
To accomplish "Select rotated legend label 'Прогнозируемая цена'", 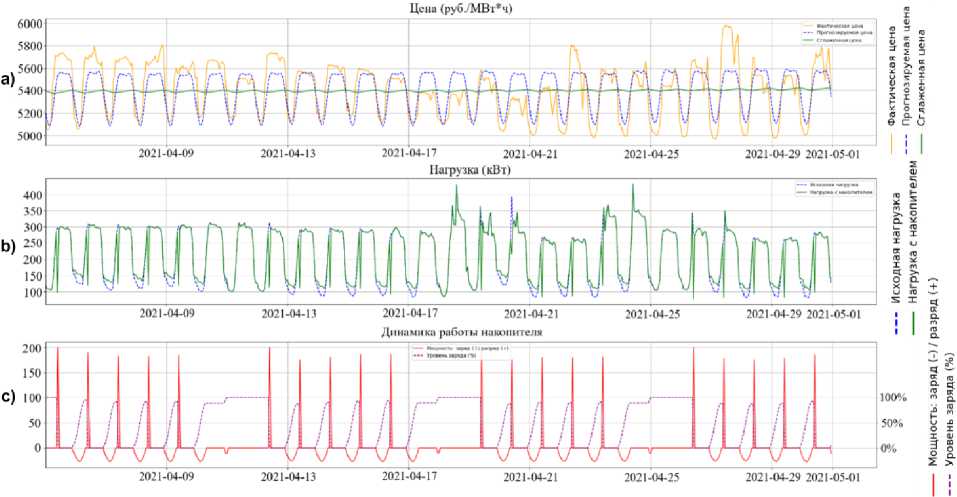I will pyautogui.click(x=908, y=65).
